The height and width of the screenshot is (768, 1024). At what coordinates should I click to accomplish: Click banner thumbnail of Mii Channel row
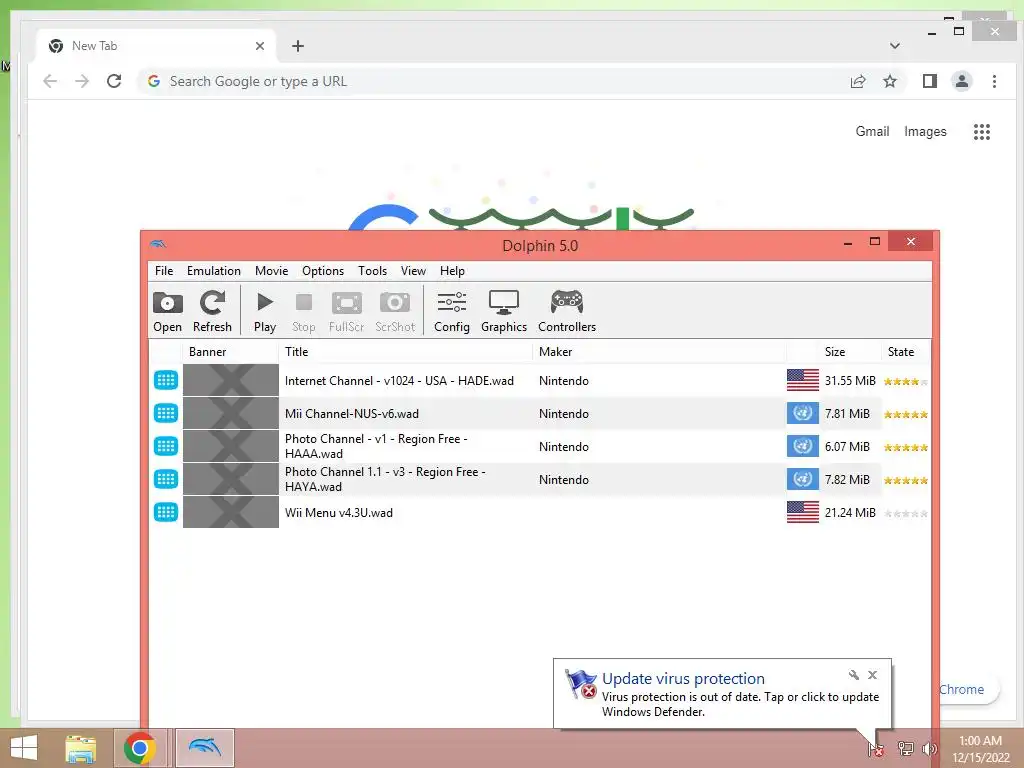[231, 413]
